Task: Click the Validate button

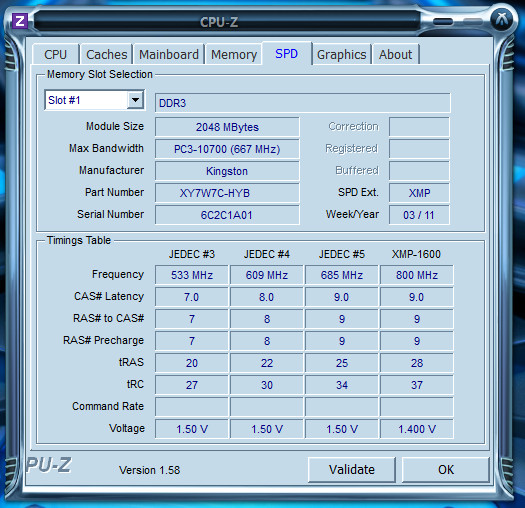Action: [352, 469]
